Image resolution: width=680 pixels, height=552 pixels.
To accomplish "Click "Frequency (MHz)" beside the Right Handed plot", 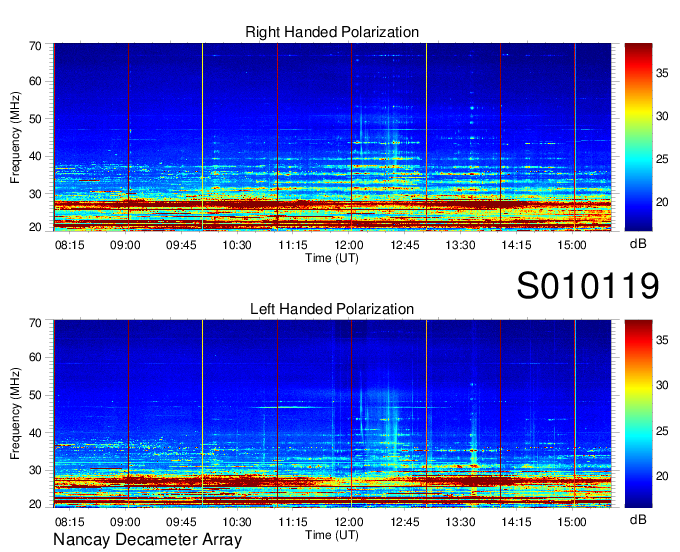I will pos(15,137).
